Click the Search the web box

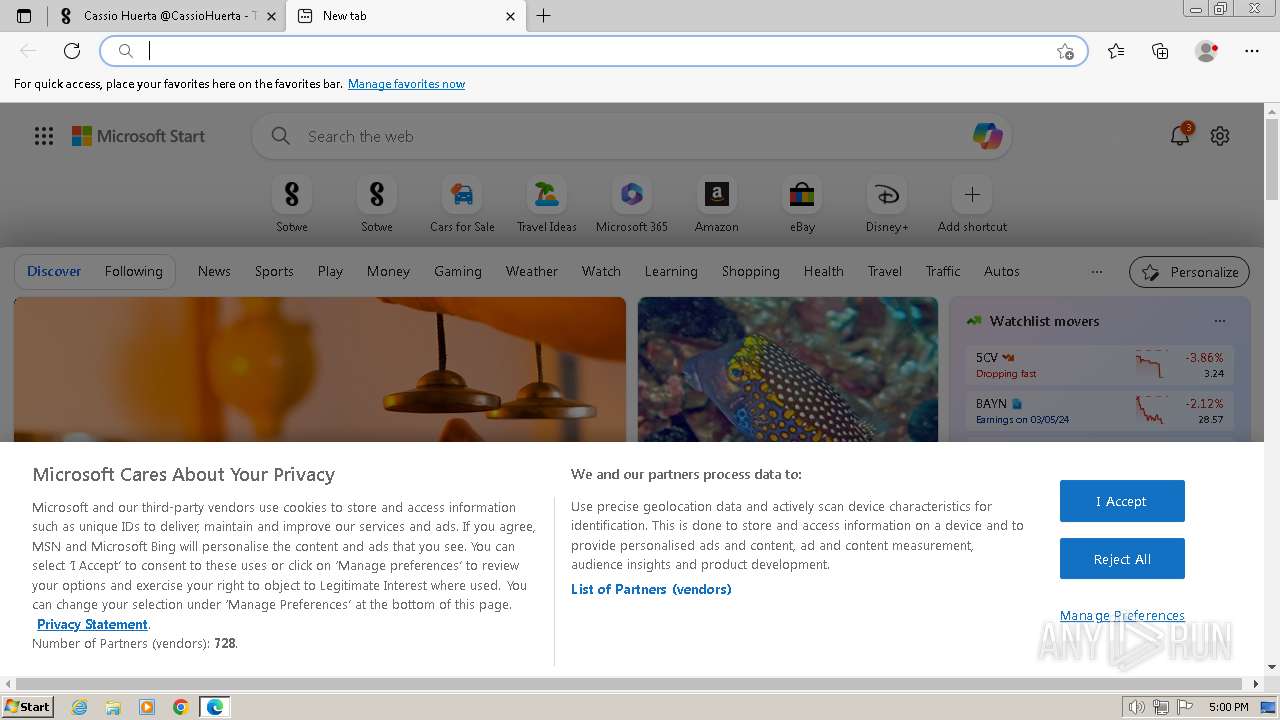(x=630, y=136)
